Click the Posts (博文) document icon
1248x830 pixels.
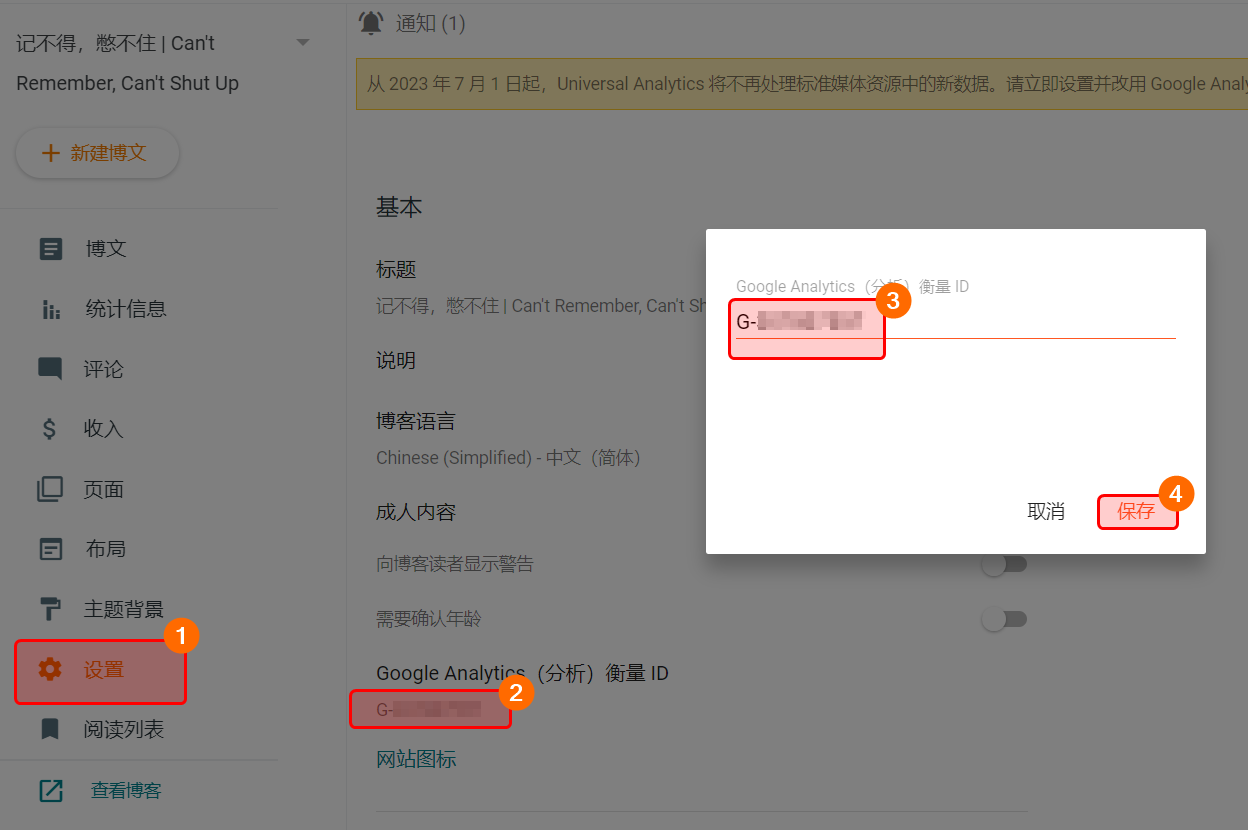pos(50,249)
